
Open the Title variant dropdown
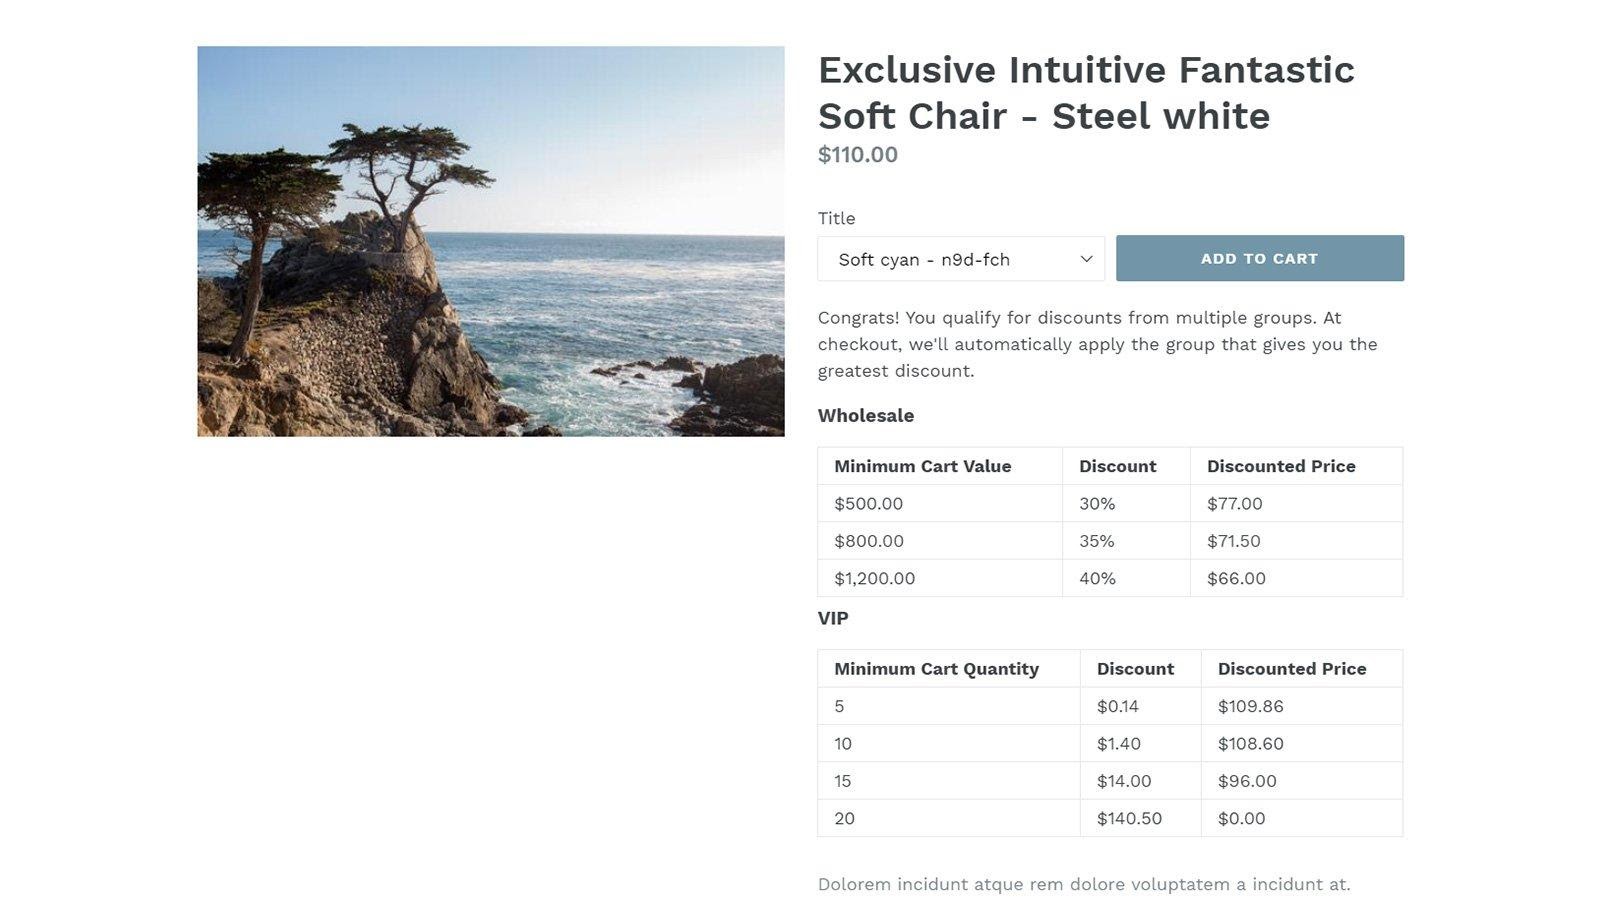click(960, 259)
